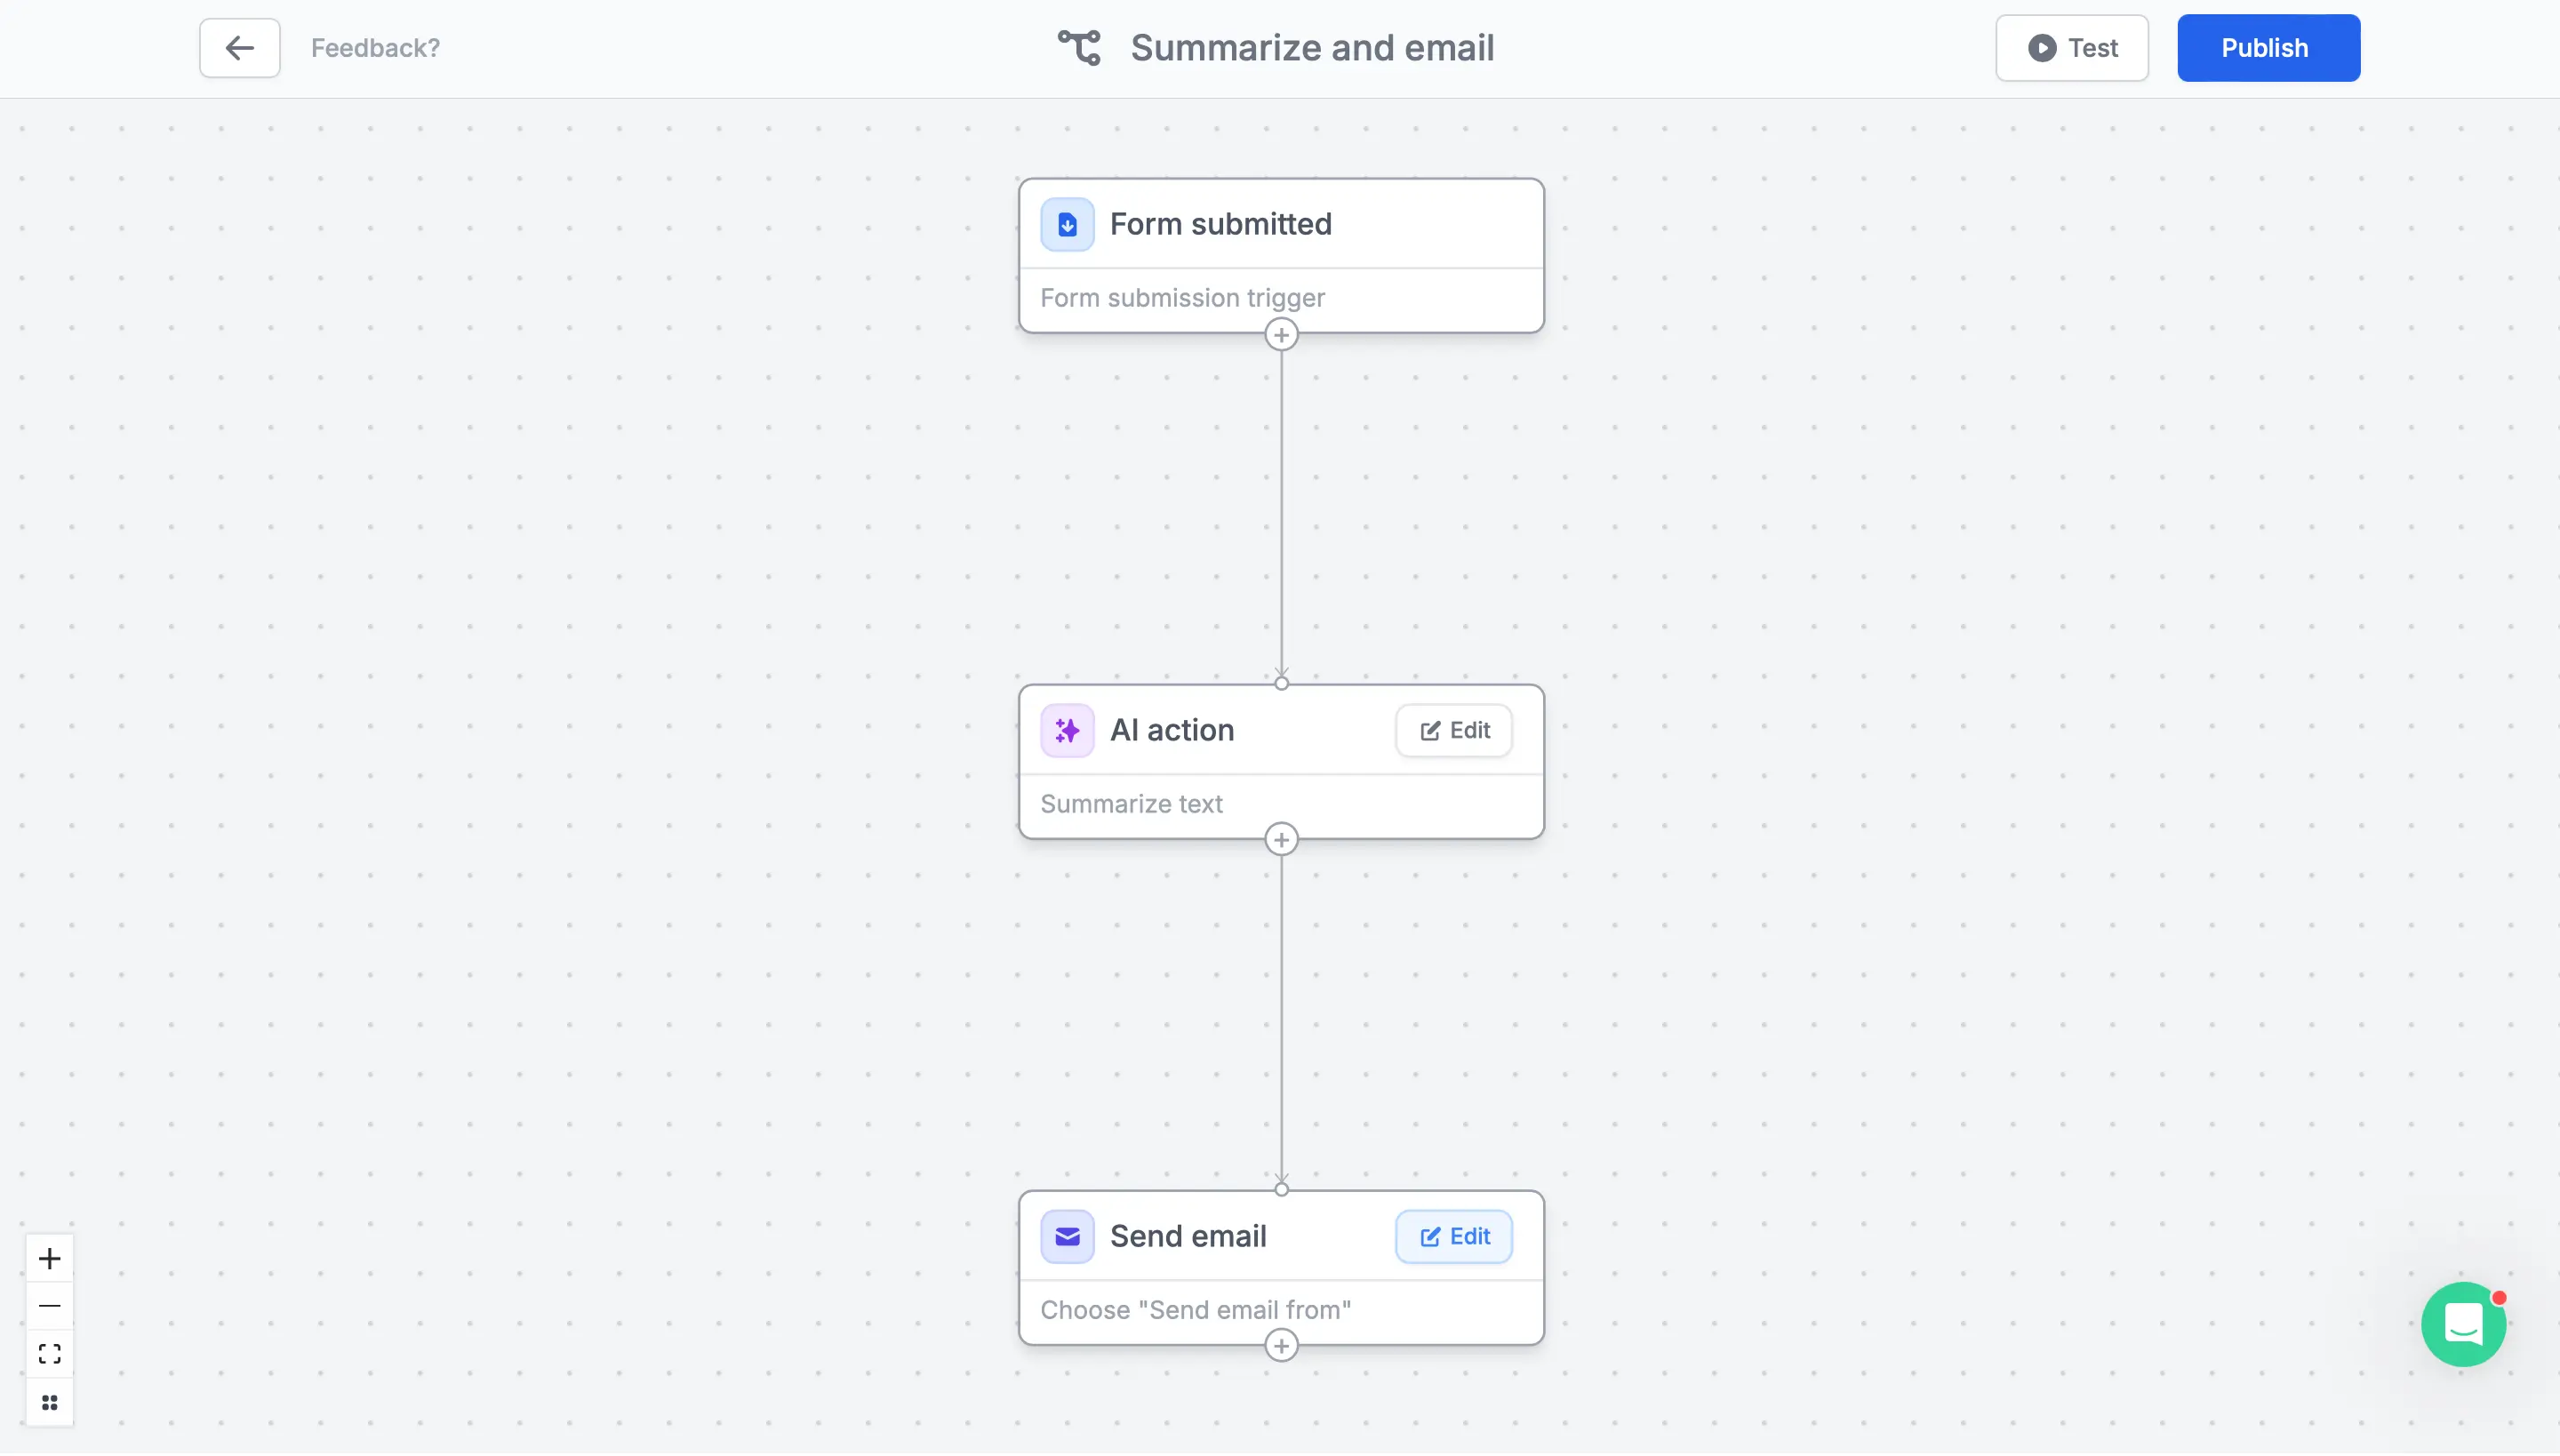Screen dimensions: 2560x1456
Task: Click the zoom in control
Action: click(49, 1258)
